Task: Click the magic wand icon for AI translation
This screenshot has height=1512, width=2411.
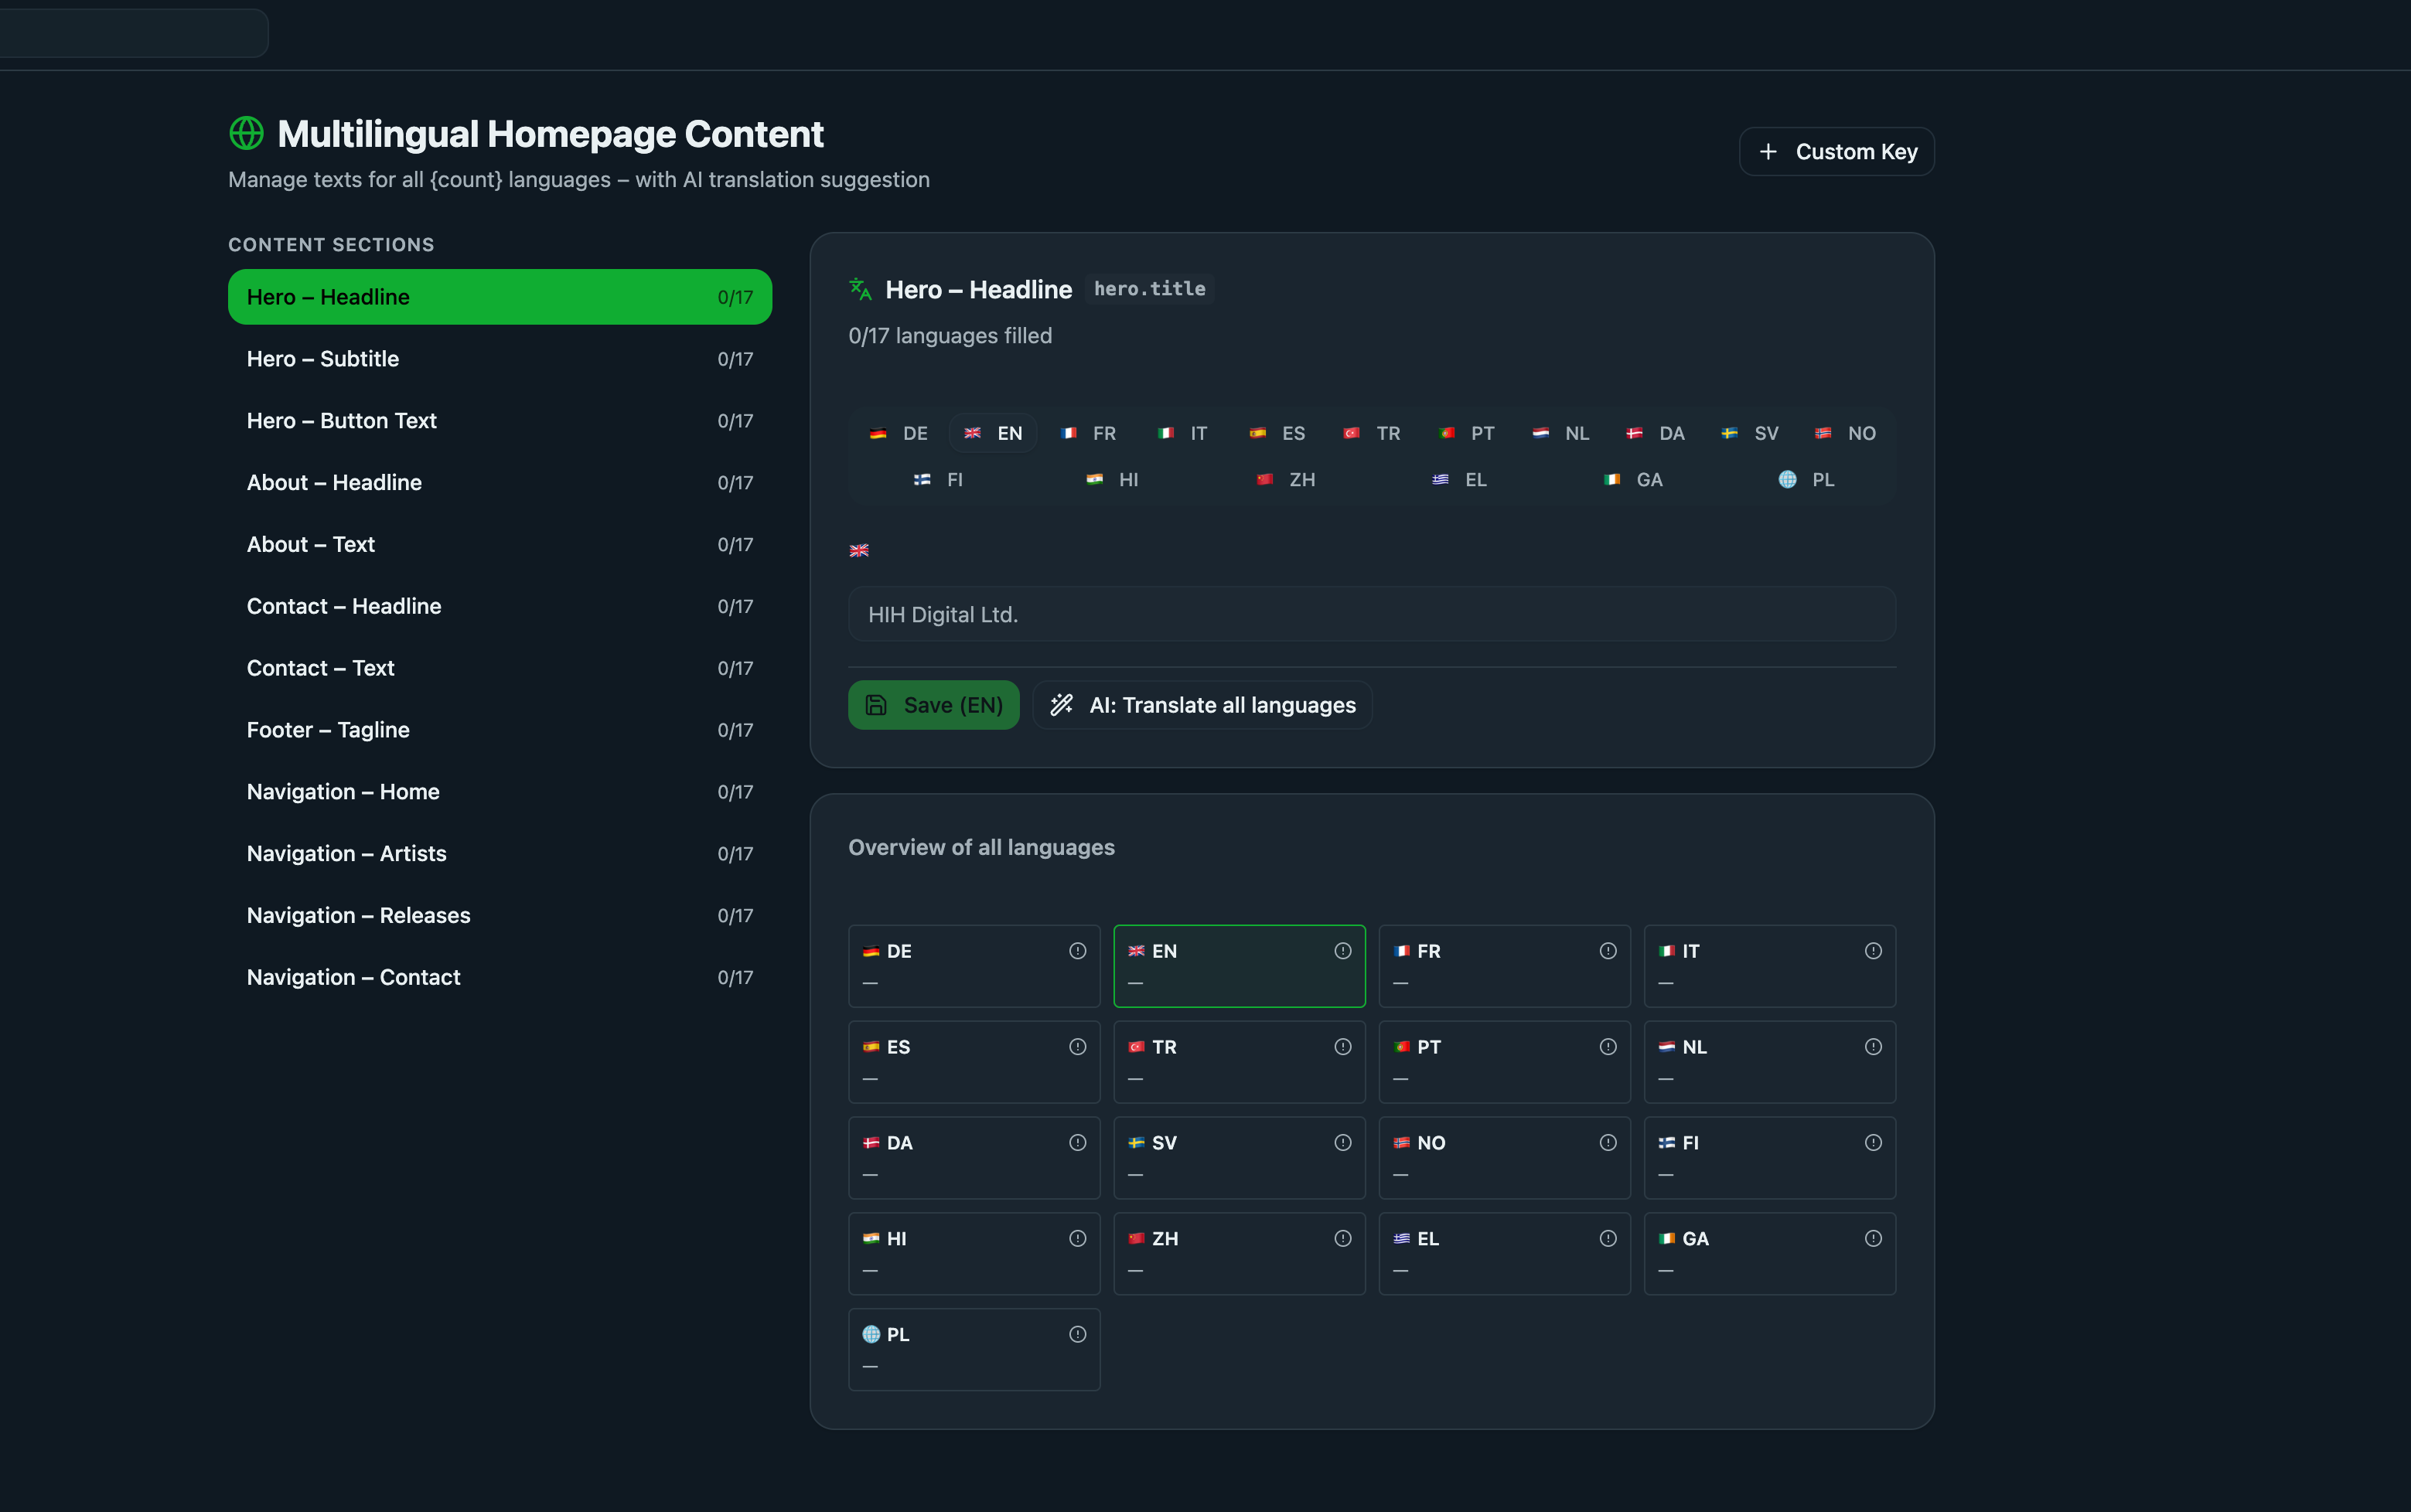Action: tap(1061, 705)
